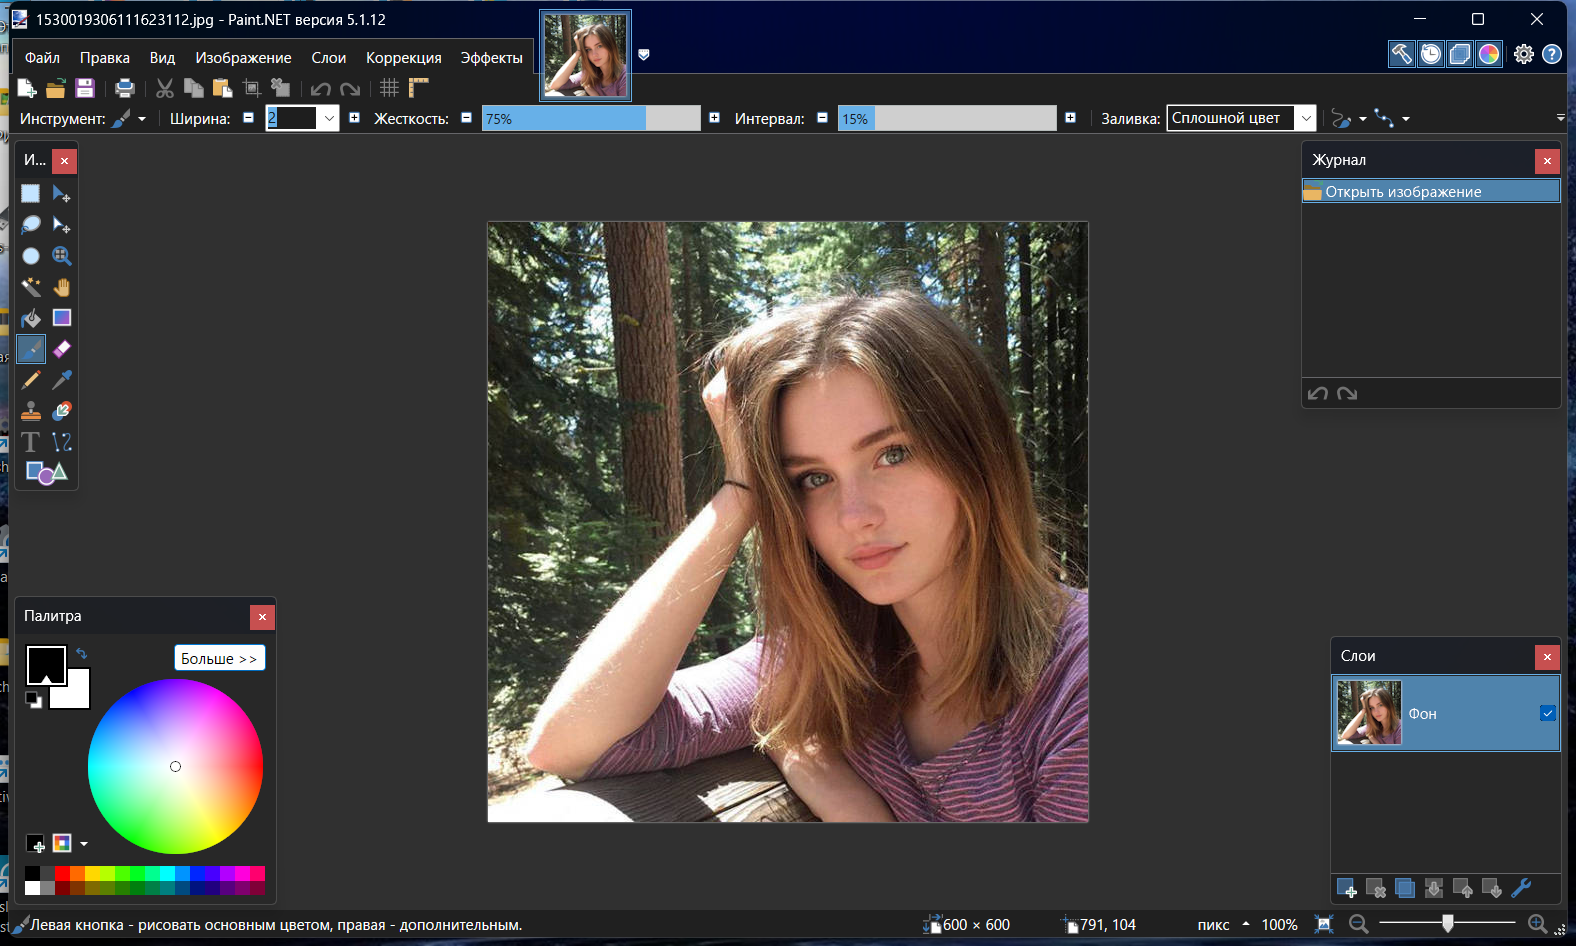Toggle visibility checkbox of Фон layer

pyautogui.click(x=1547, y=713)
